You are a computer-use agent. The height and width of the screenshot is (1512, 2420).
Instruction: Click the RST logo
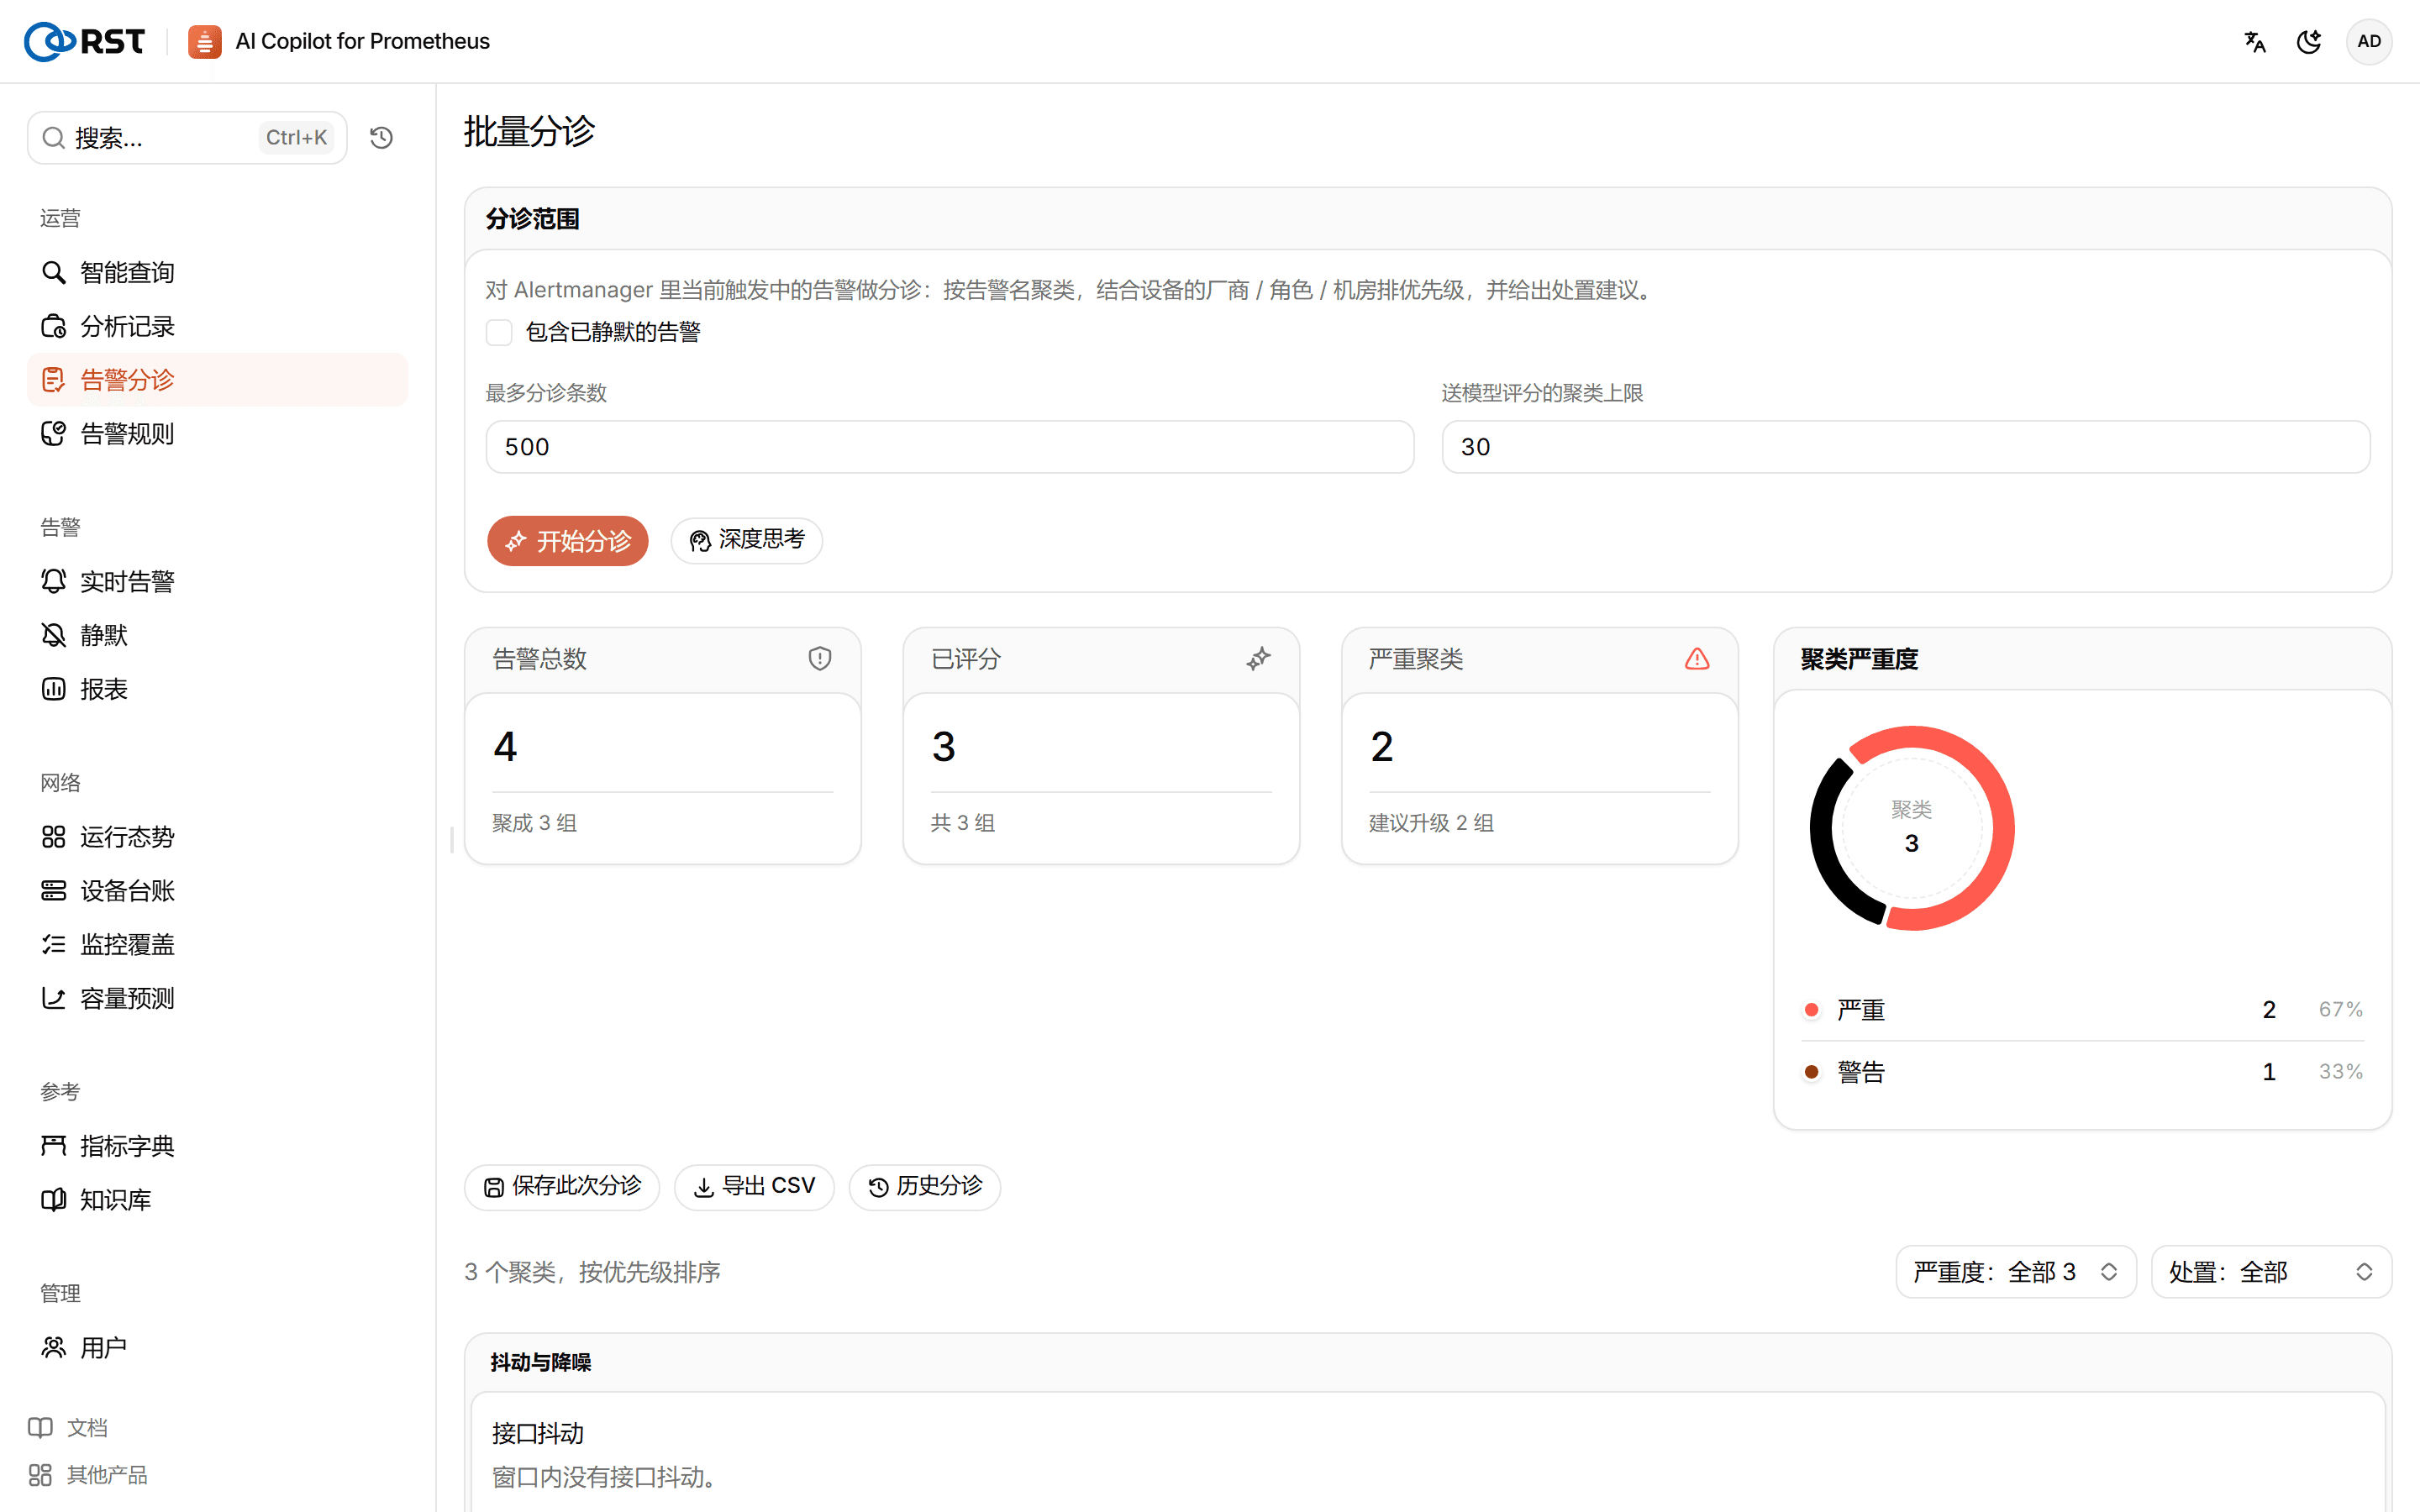84,41
